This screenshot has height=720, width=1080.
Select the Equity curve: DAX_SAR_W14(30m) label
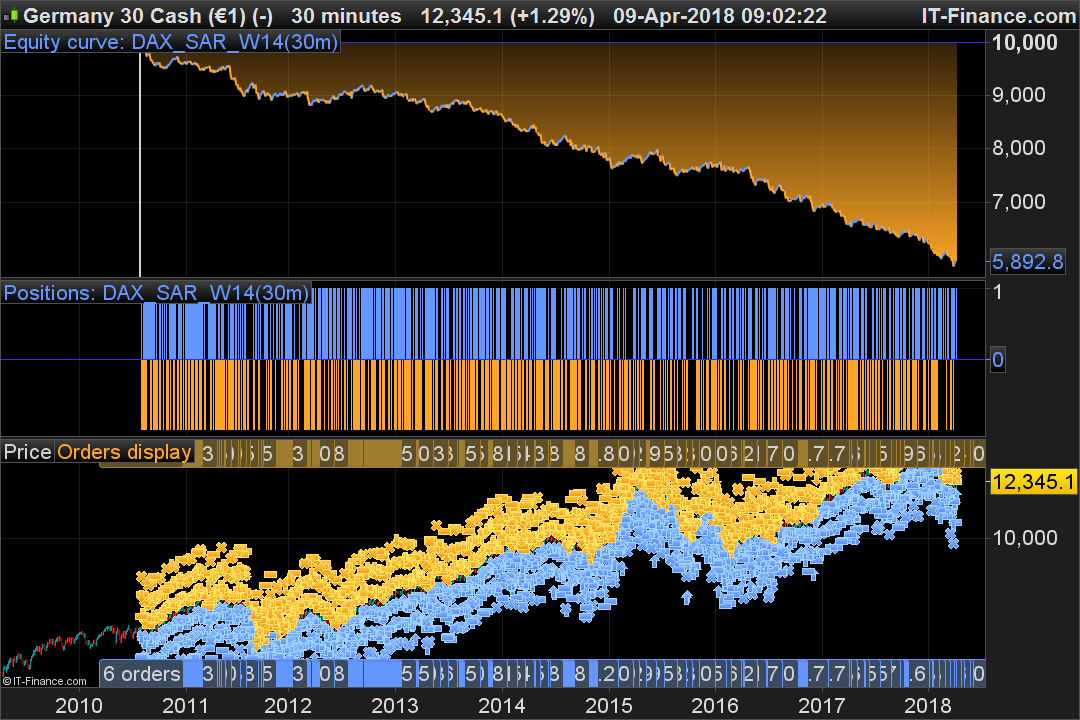(171, 42)
